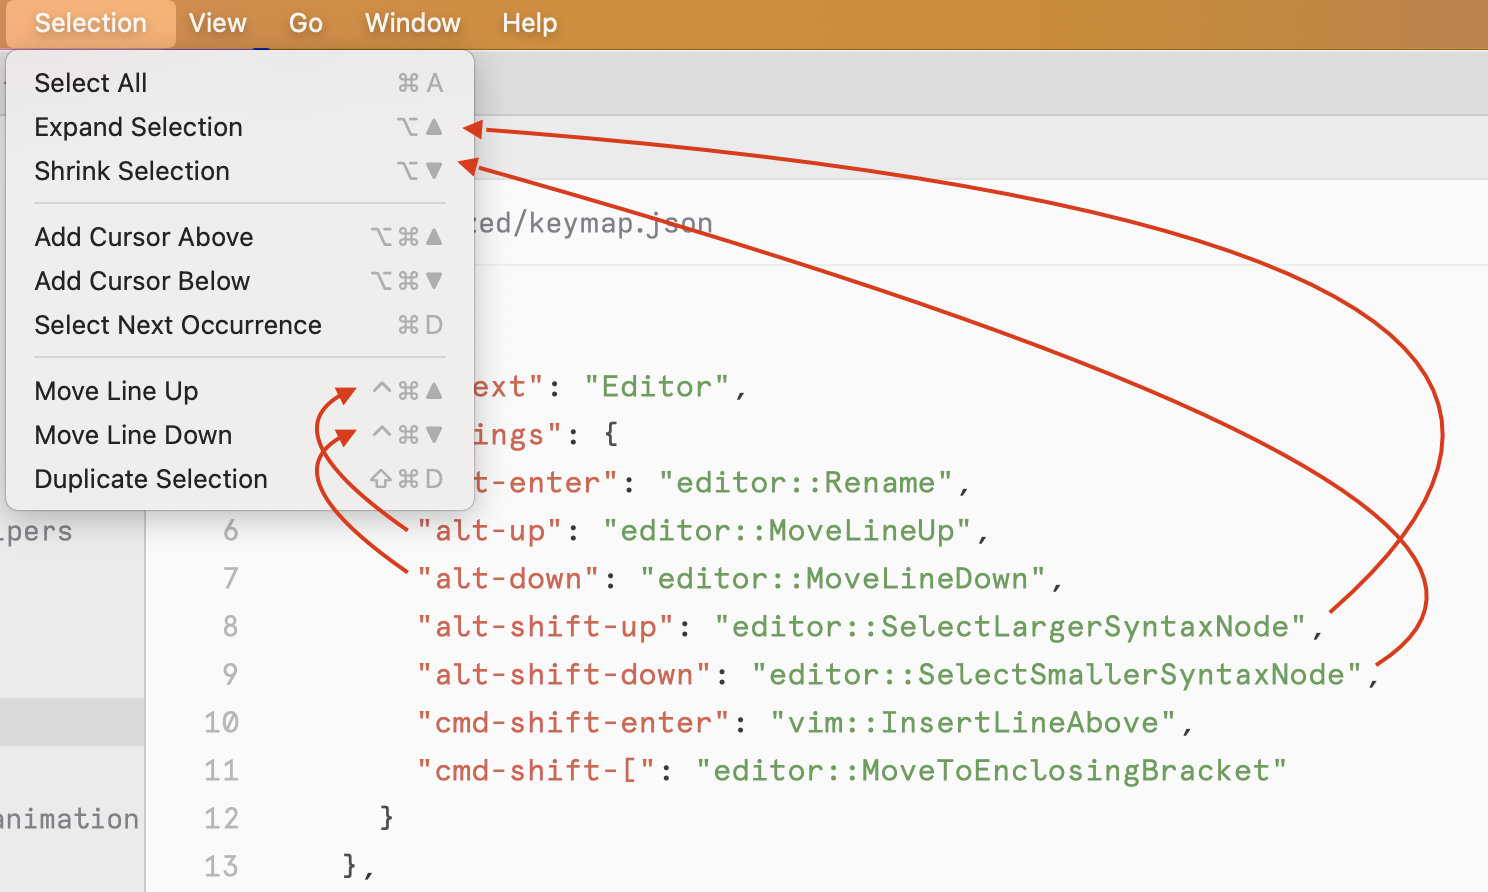Select Duplicate Selection command
1488x892 pixels.
[151, 478]
